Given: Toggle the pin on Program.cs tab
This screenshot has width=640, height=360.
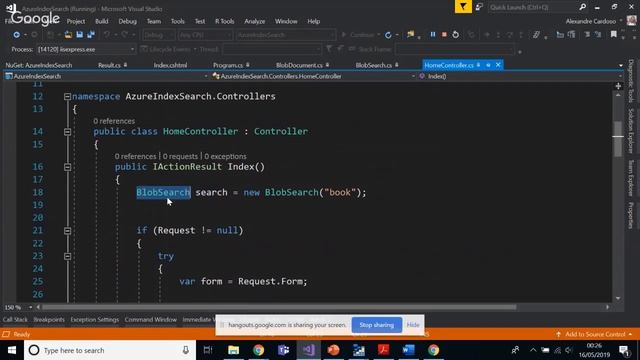Looking at the screenshot, I should (x=248, y=65).
